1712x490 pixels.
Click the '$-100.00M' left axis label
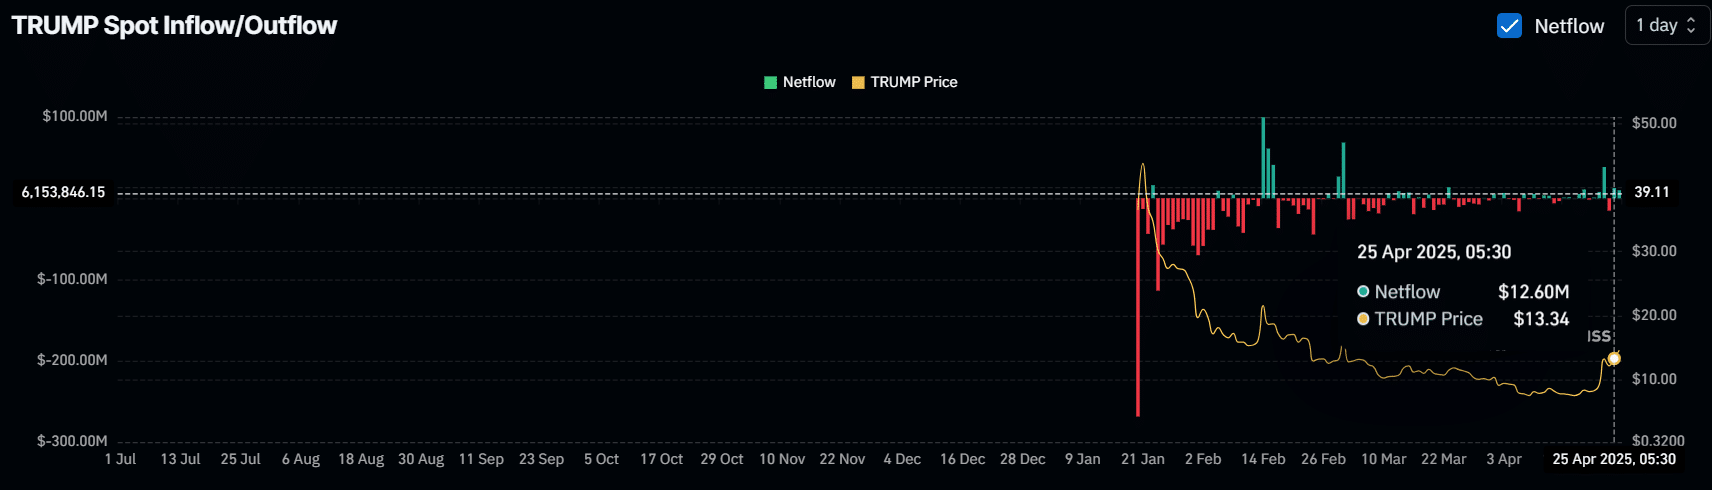[x=72, y=279]
